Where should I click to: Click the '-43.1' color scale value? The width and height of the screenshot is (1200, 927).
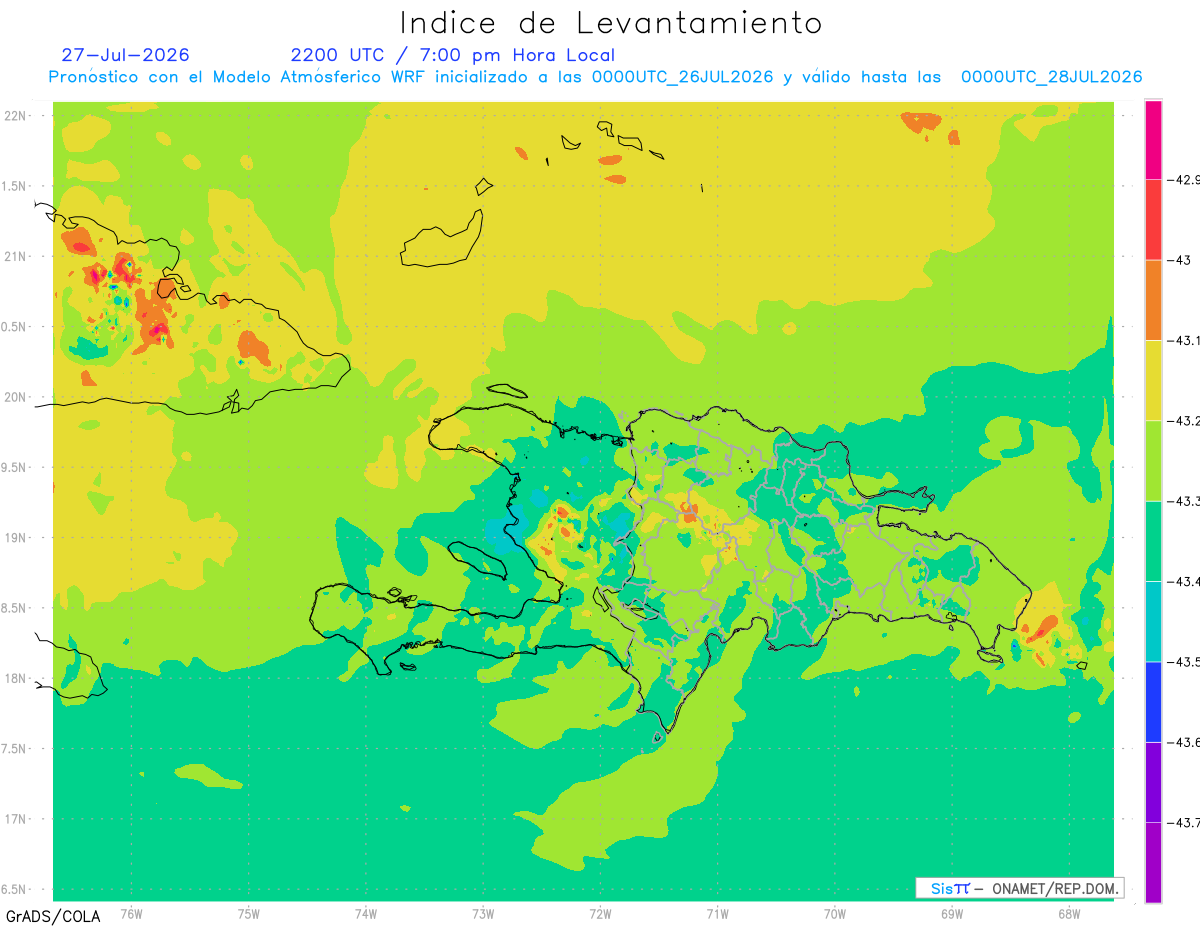tap(1184, 341)
